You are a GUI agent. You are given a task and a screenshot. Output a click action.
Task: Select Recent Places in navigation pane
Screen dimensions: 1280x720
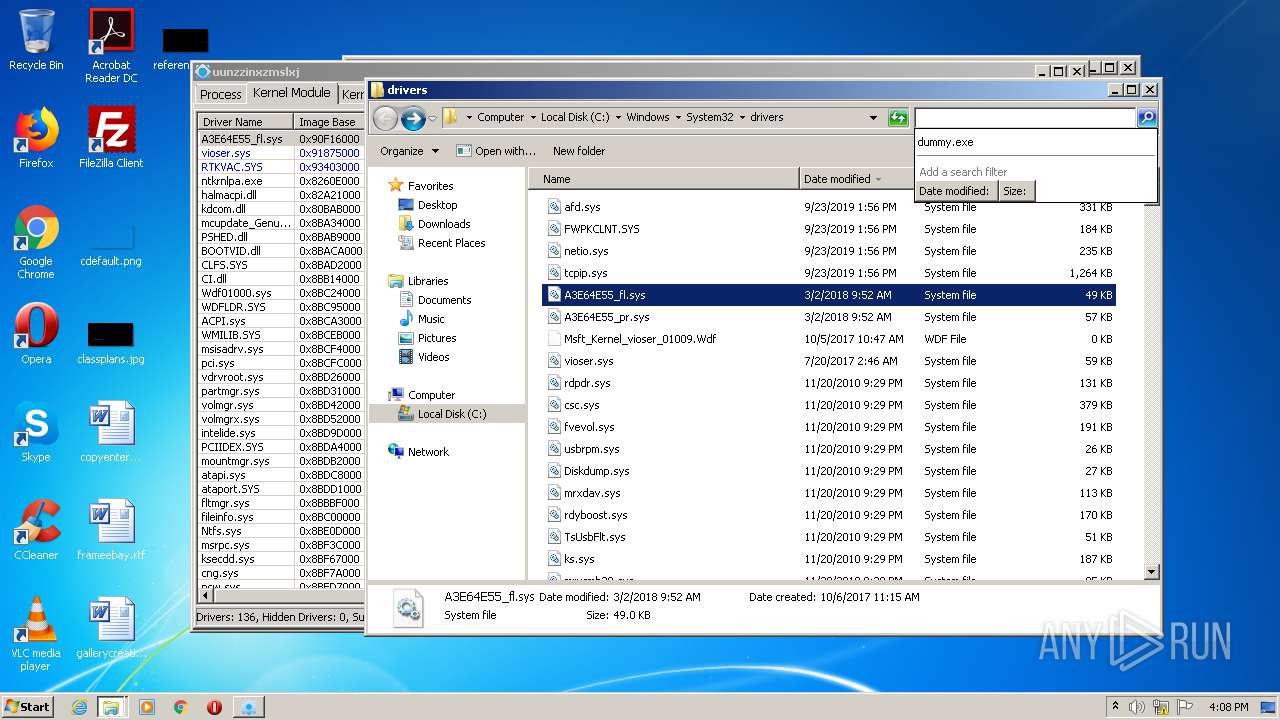coord(451,243)
